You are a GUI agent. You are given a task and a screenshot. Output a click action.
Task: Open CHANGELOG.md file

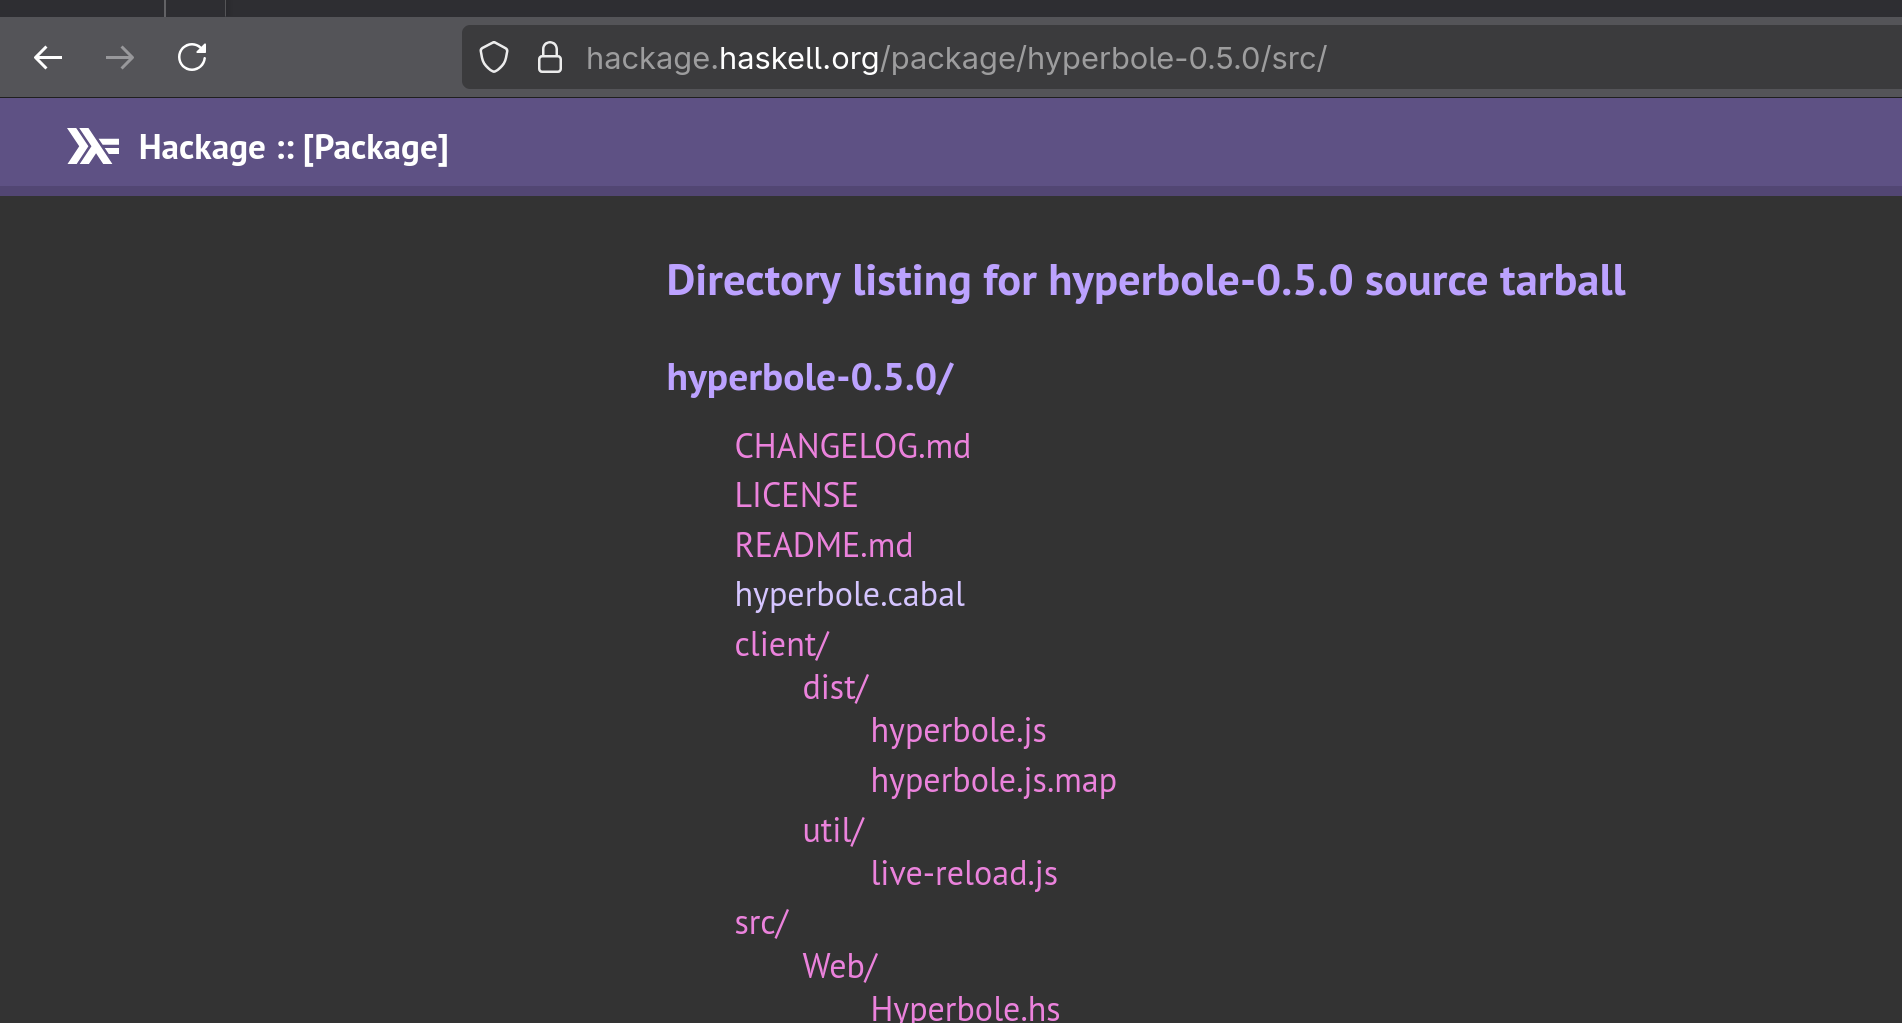click(x=852, y=446)
